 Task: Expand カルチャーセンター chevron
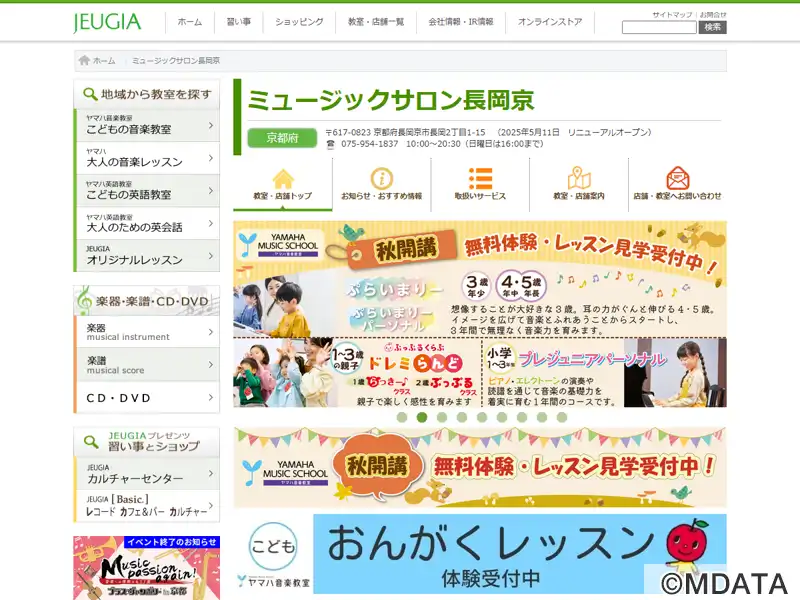[x=211, y=473]
